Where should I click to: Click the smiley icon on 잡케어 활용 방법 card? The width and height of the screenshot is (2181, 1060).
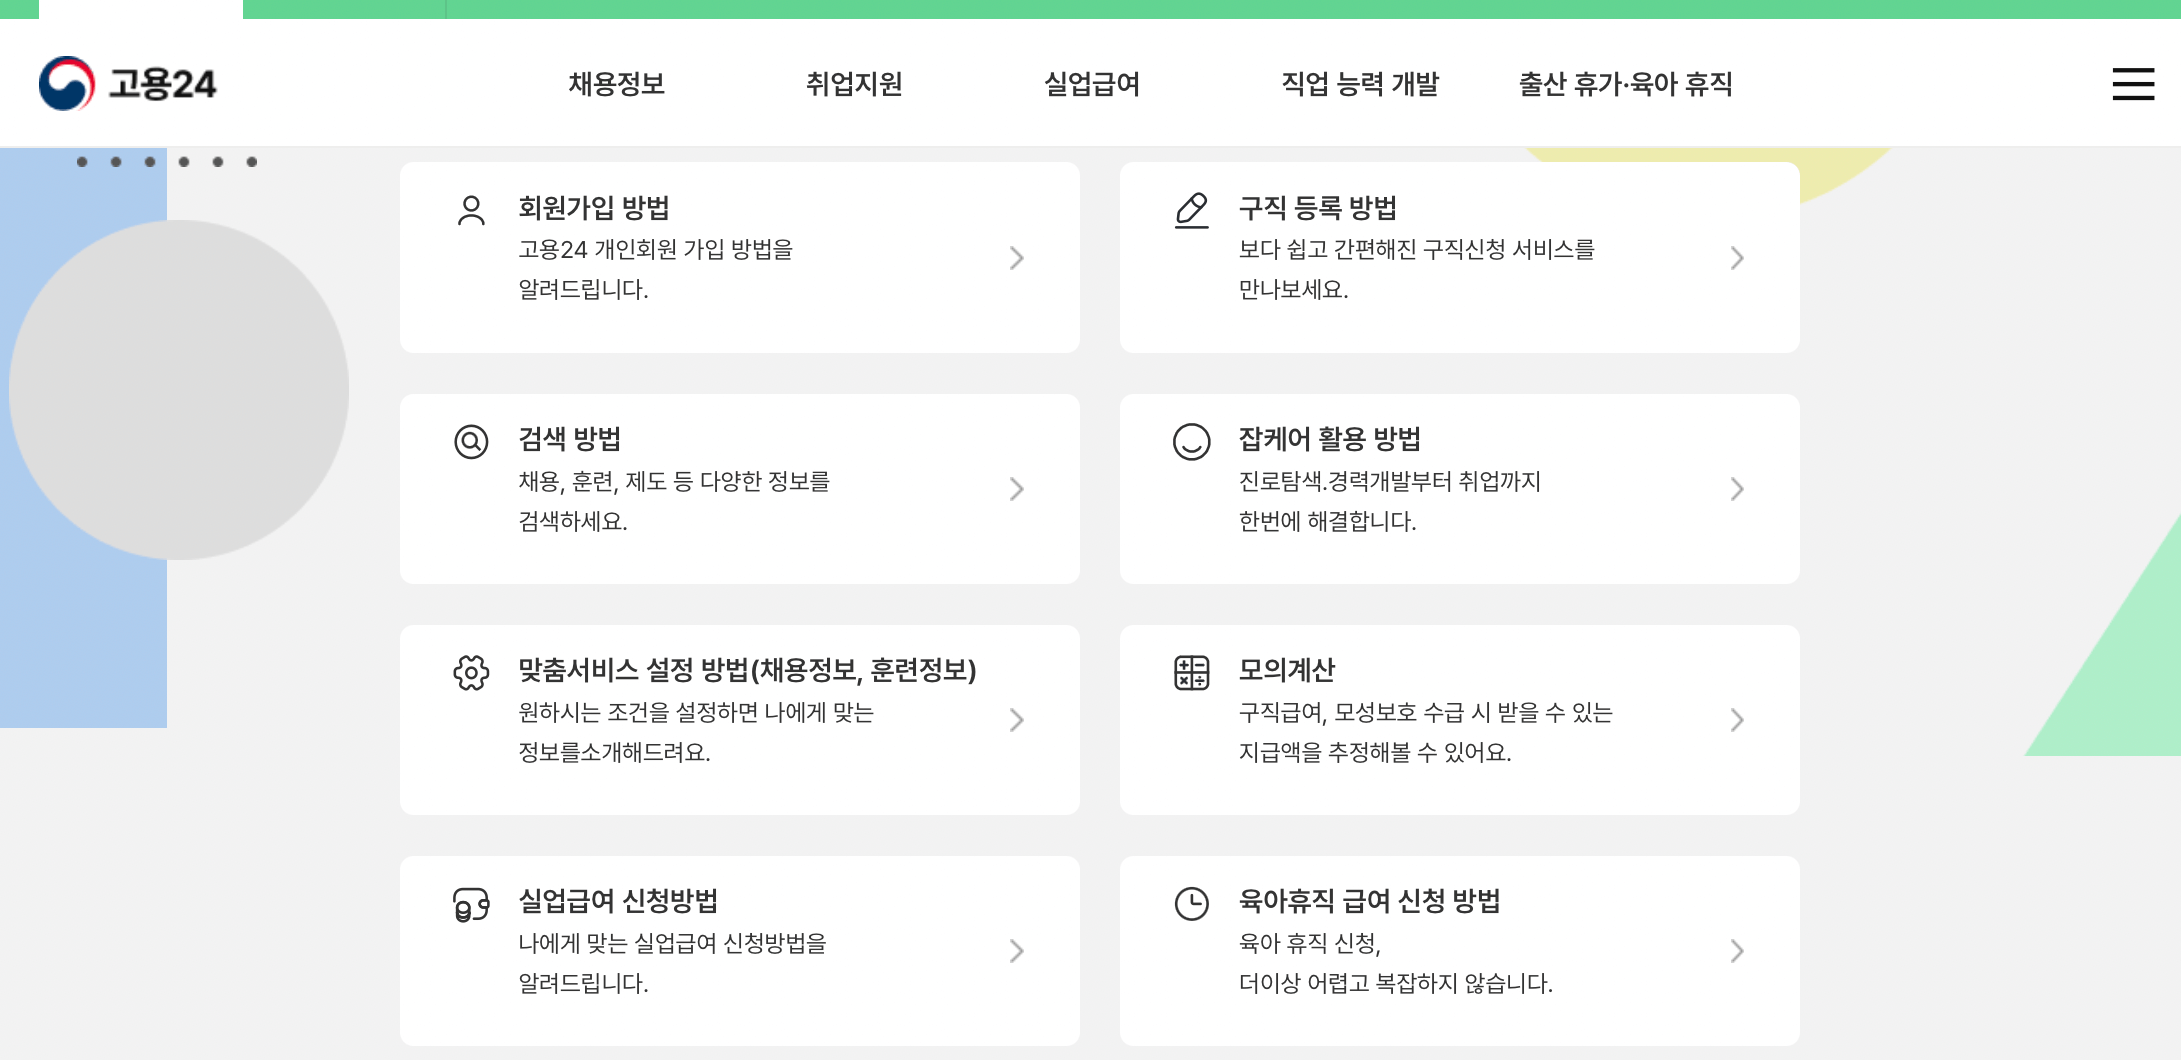click(x=1190, y=440)
